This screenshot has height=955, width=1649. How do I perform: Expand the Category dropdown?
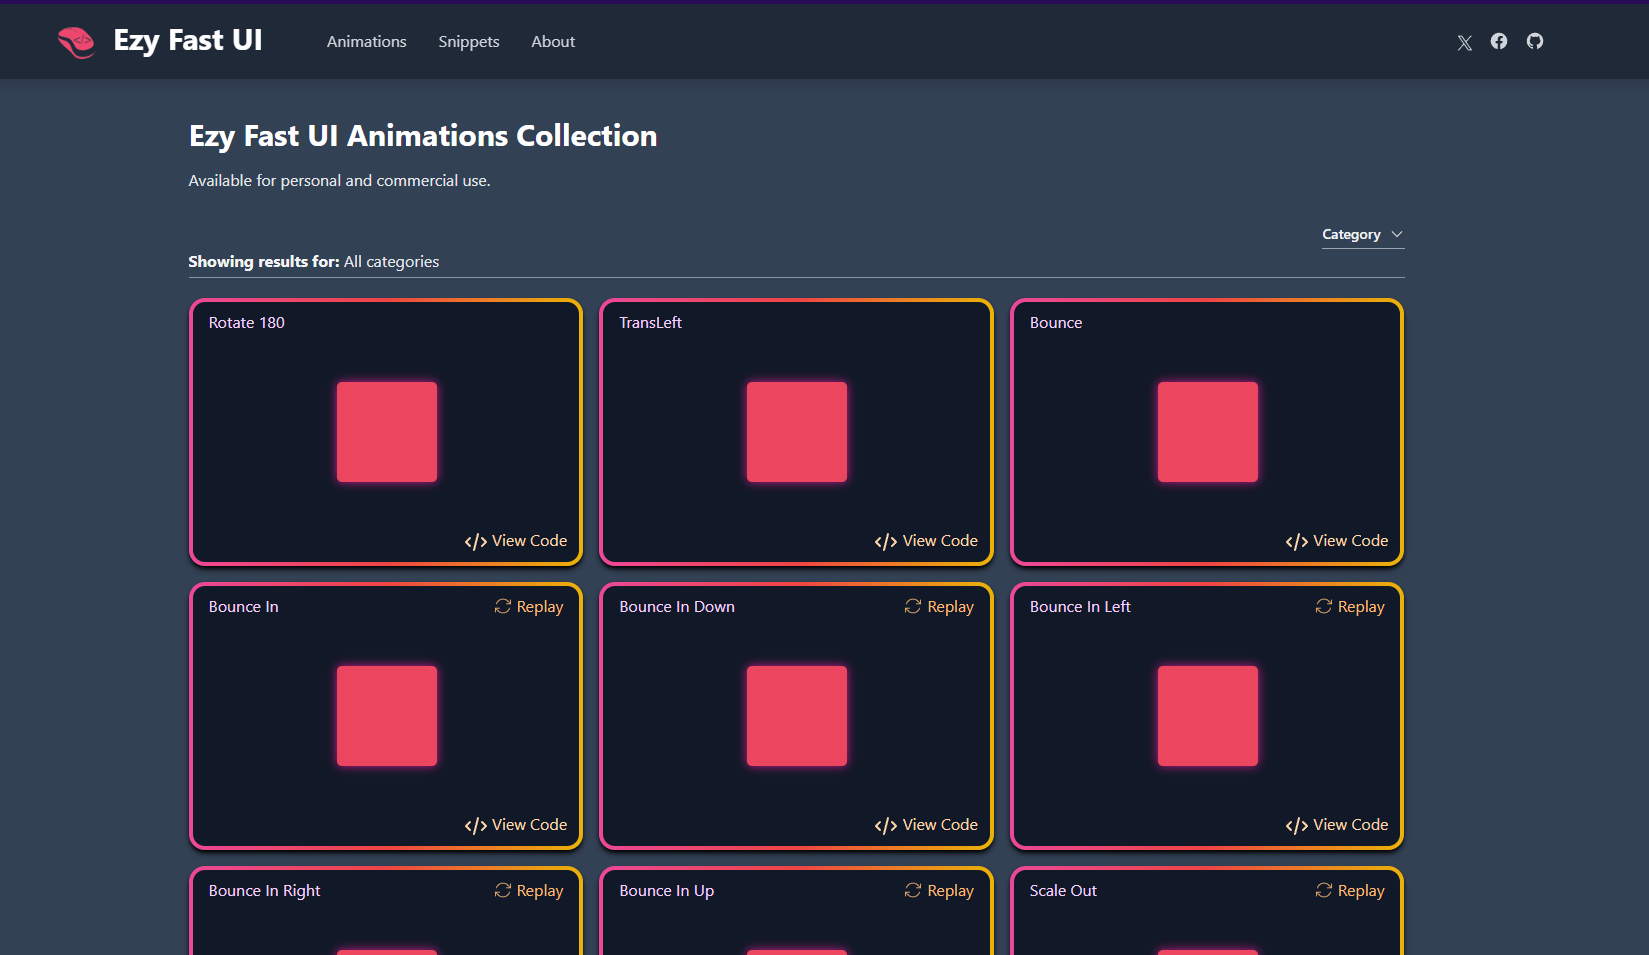(1362, 234)
